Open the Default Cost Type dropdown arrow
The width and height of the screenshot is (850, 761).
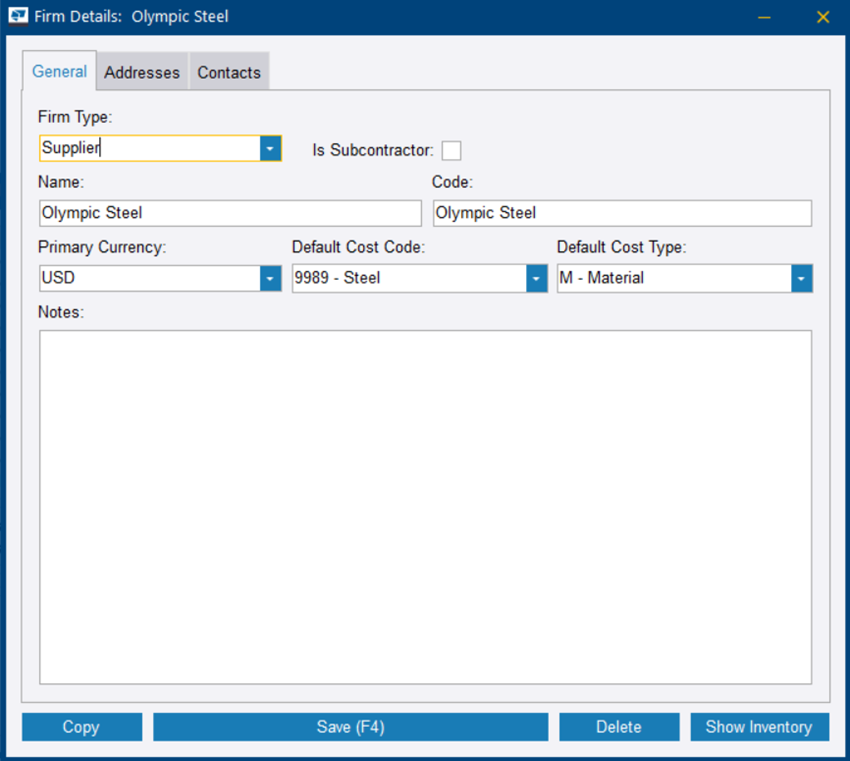point(801,278)
